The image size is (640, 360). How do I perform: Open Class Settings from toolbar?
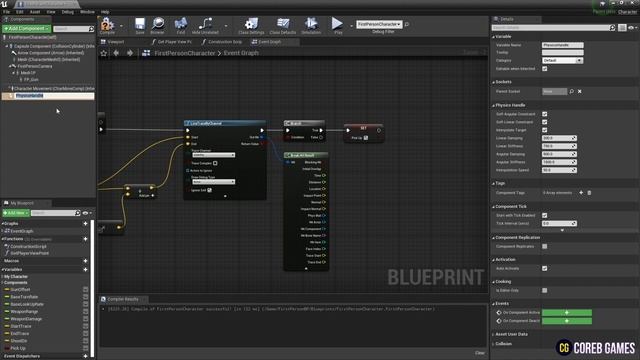pos(251,25)
